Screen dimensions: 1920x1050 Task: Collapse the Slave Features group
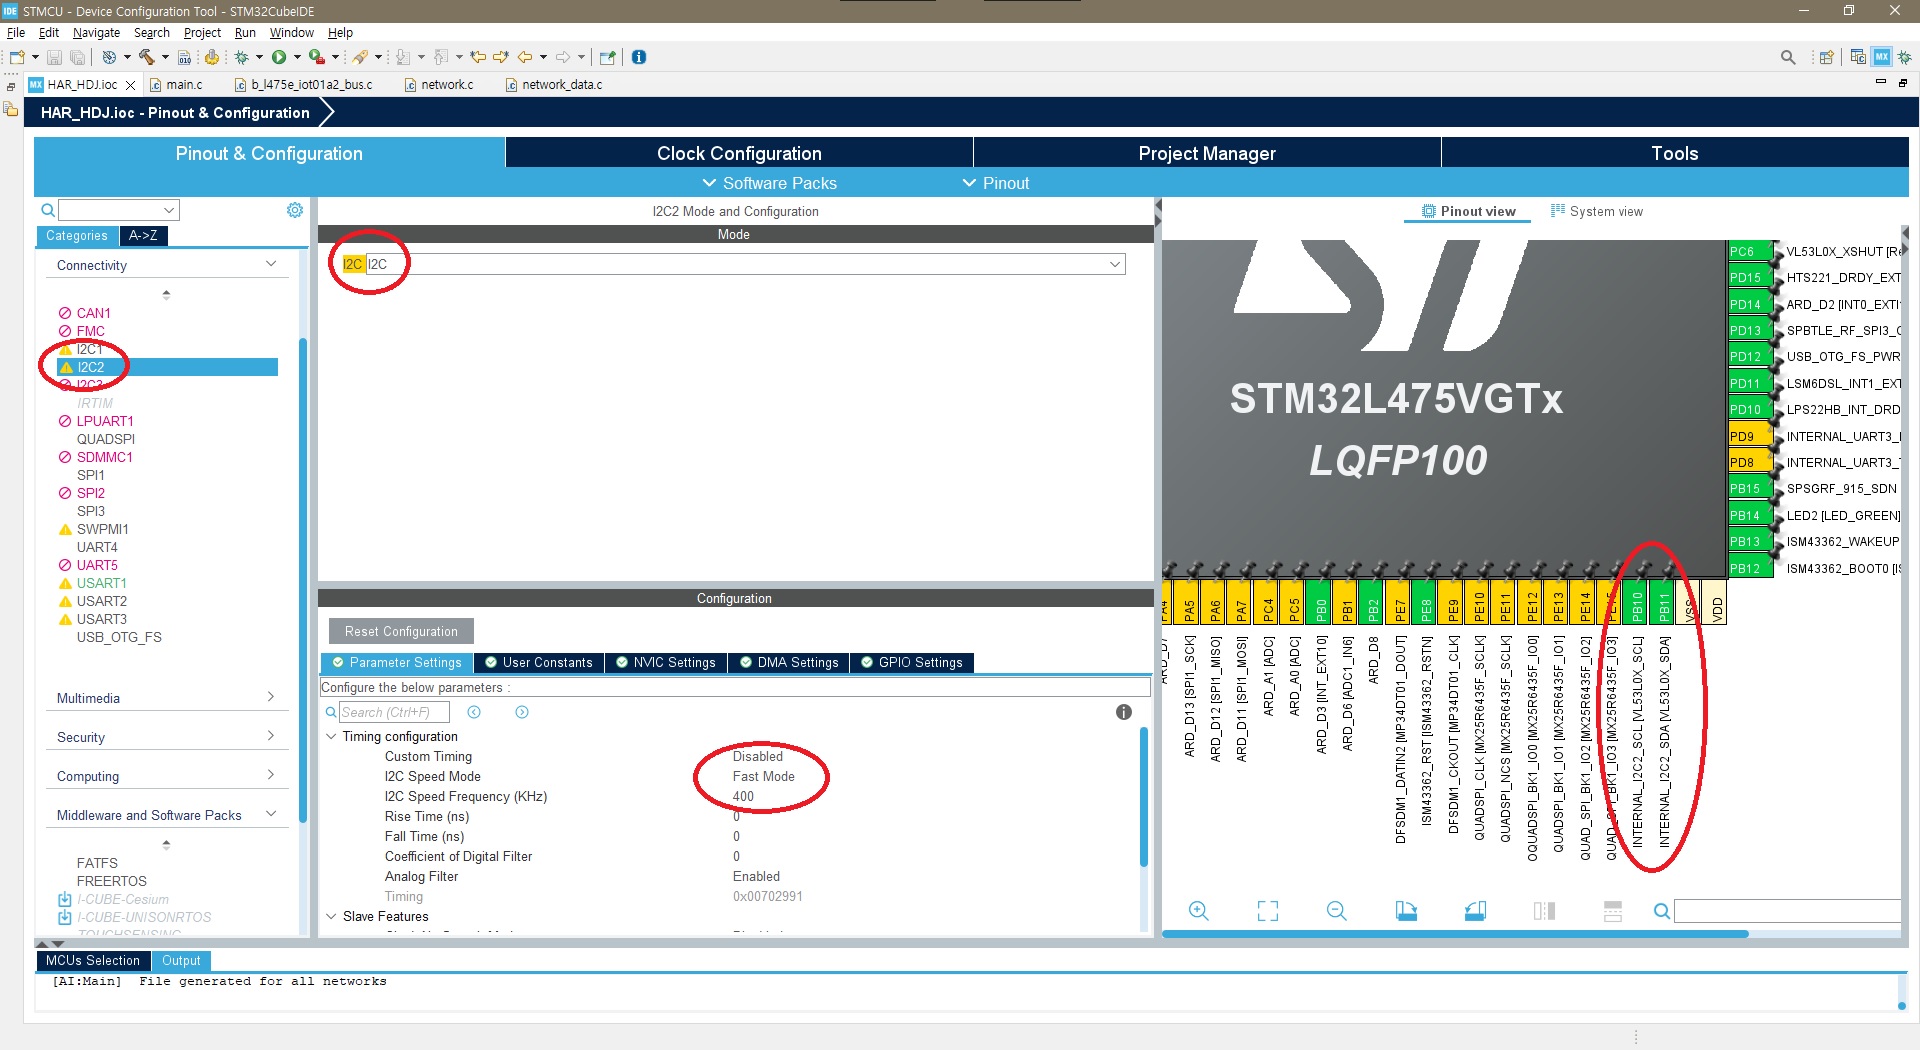pyautogui.click(x=331, y=916)
